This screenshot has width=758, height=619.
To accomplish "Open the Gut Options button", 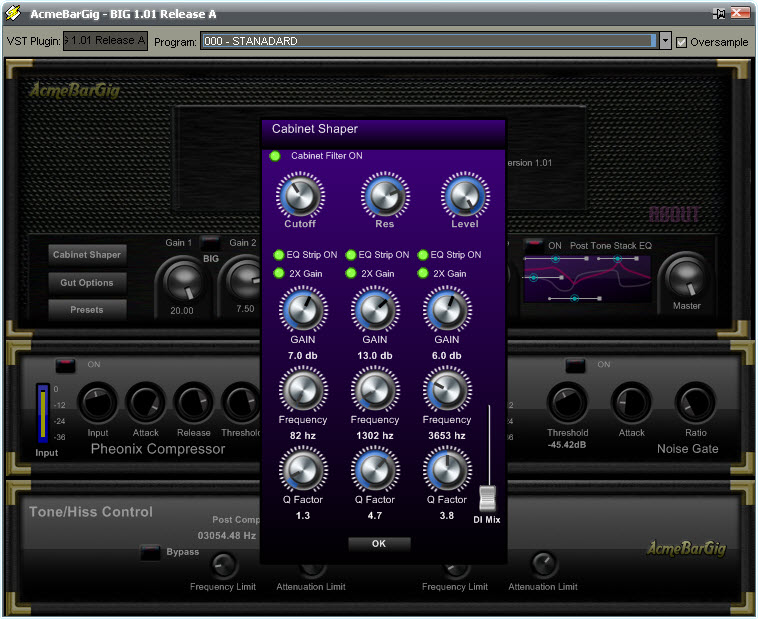I will (x=87, y=282).
